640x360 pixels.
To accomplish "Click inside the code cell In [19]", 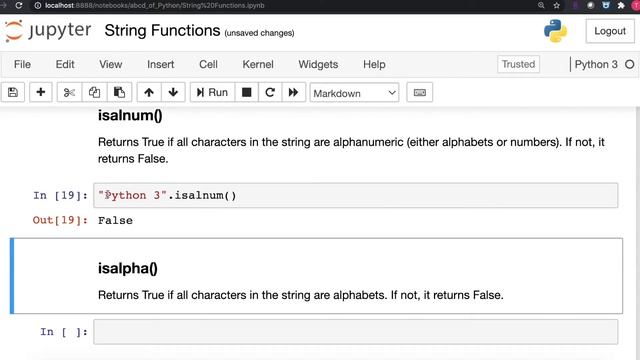I will click(356, 196).
